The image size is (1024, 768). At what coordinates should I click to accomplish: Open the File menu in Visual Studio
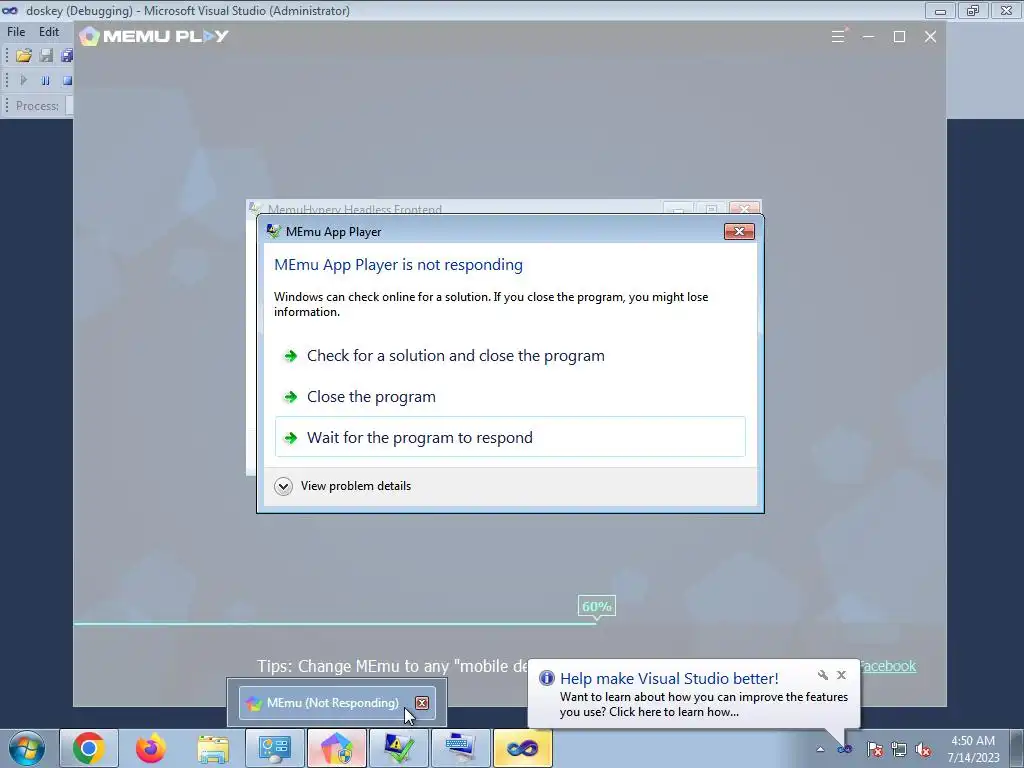tap(16, 31)
